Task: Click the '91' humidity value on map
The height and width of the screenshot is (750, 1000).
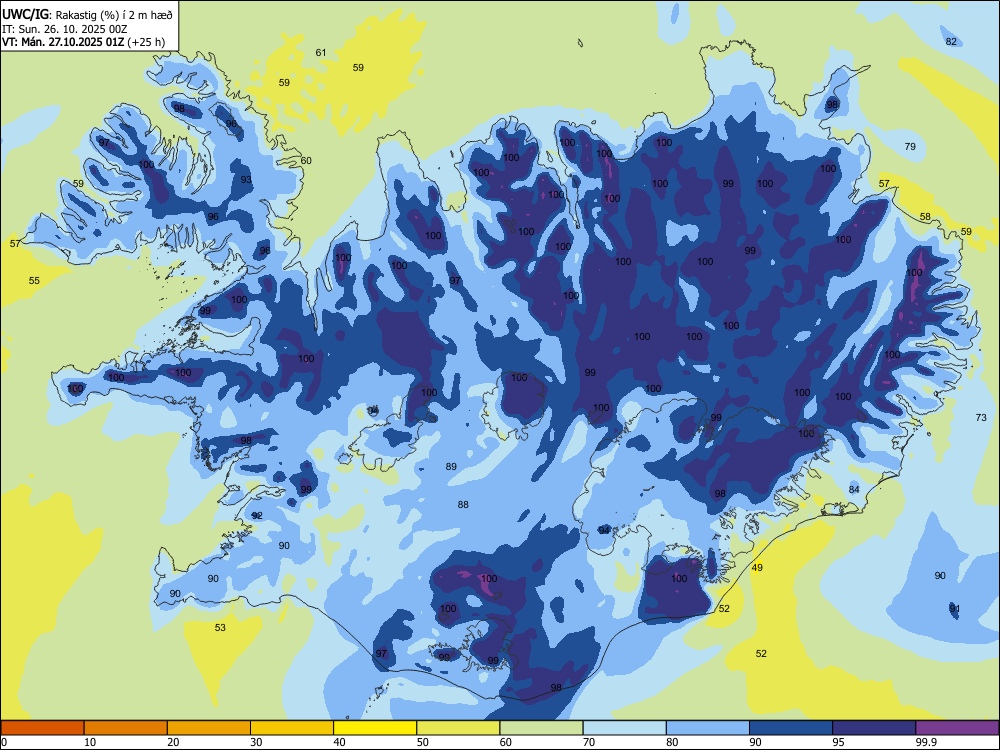Action: point(954,608)
